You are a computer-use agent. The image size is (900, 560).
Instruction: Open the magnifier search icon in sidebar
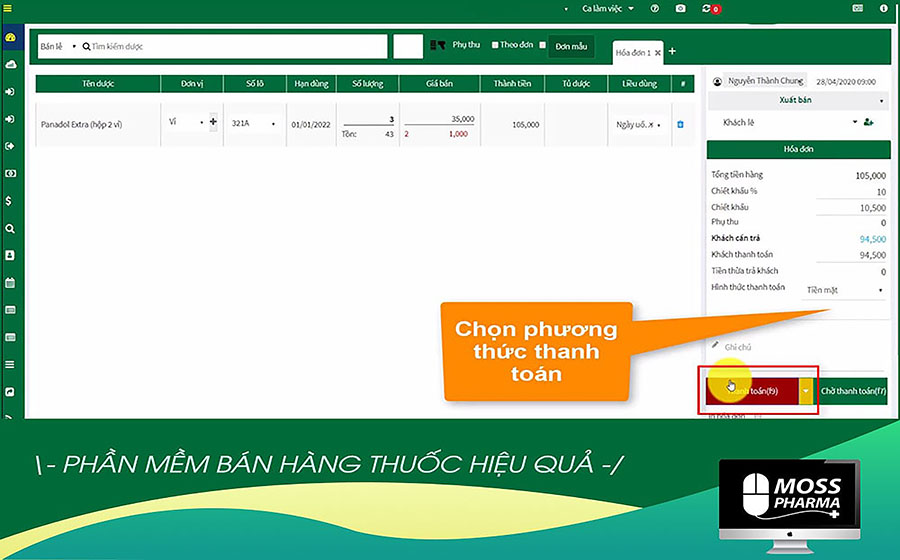10,228
